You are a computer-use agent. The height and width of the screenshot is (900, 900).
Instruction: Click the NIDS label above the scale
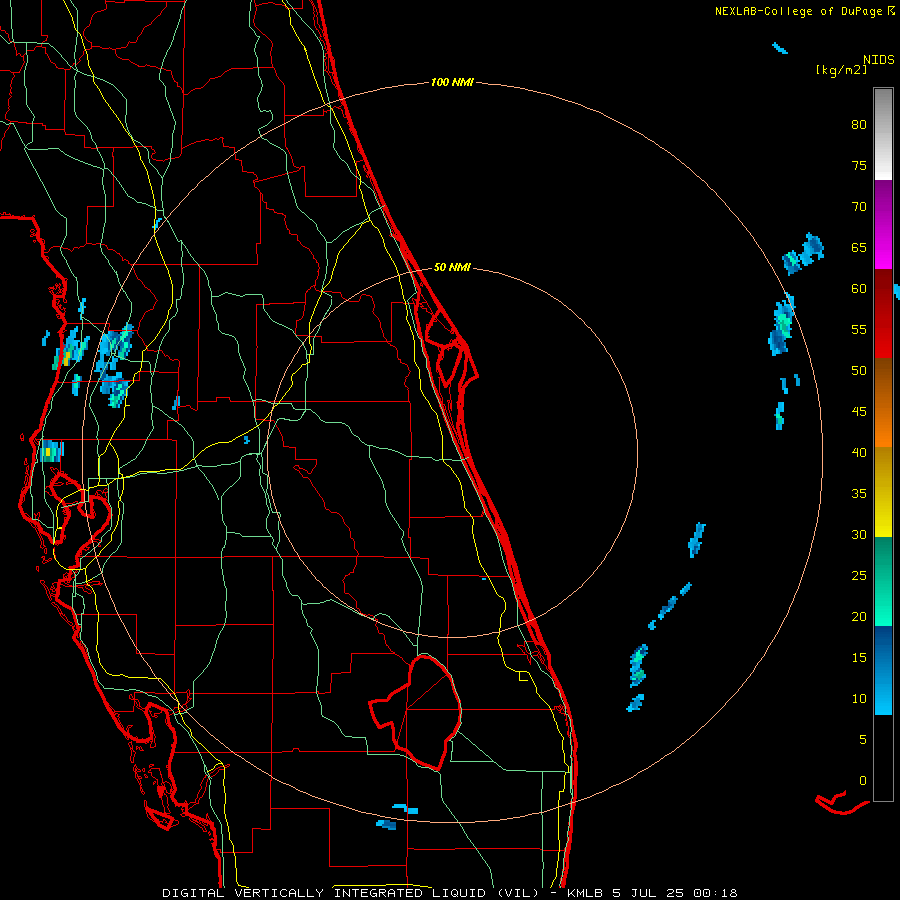pos(879,60)
